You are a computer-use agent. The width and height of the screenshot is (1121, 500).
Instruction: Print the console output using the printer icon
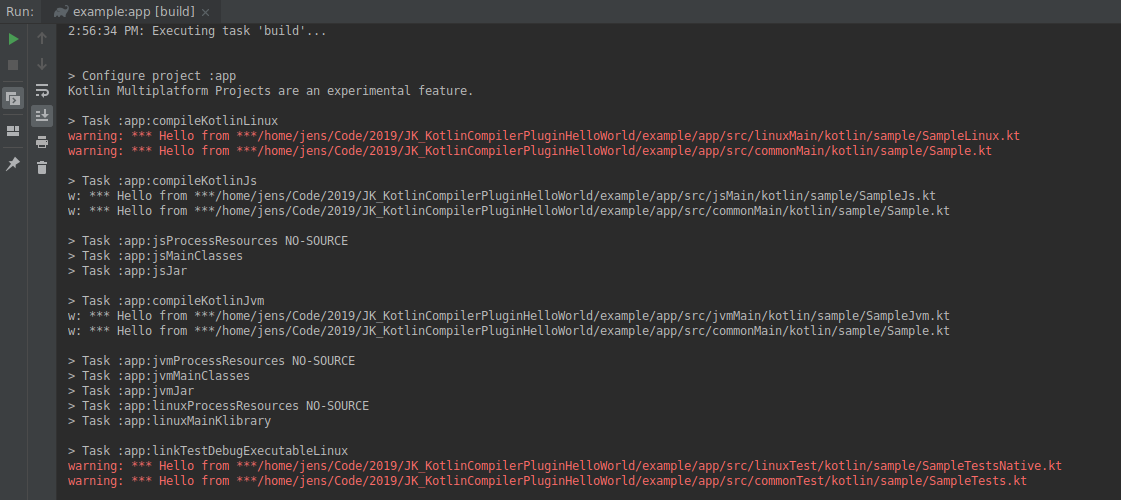coord(42,142)
